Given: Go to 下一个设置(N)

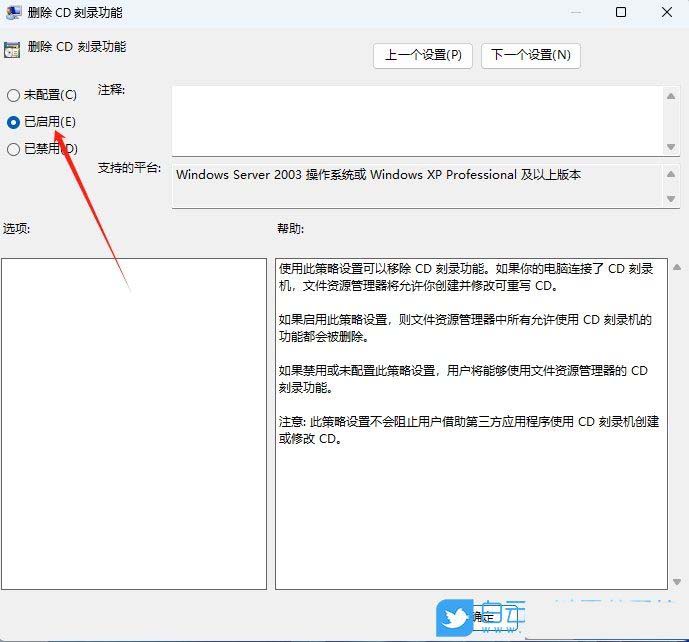Looking at the screenshot, I should tap(531, 55).
